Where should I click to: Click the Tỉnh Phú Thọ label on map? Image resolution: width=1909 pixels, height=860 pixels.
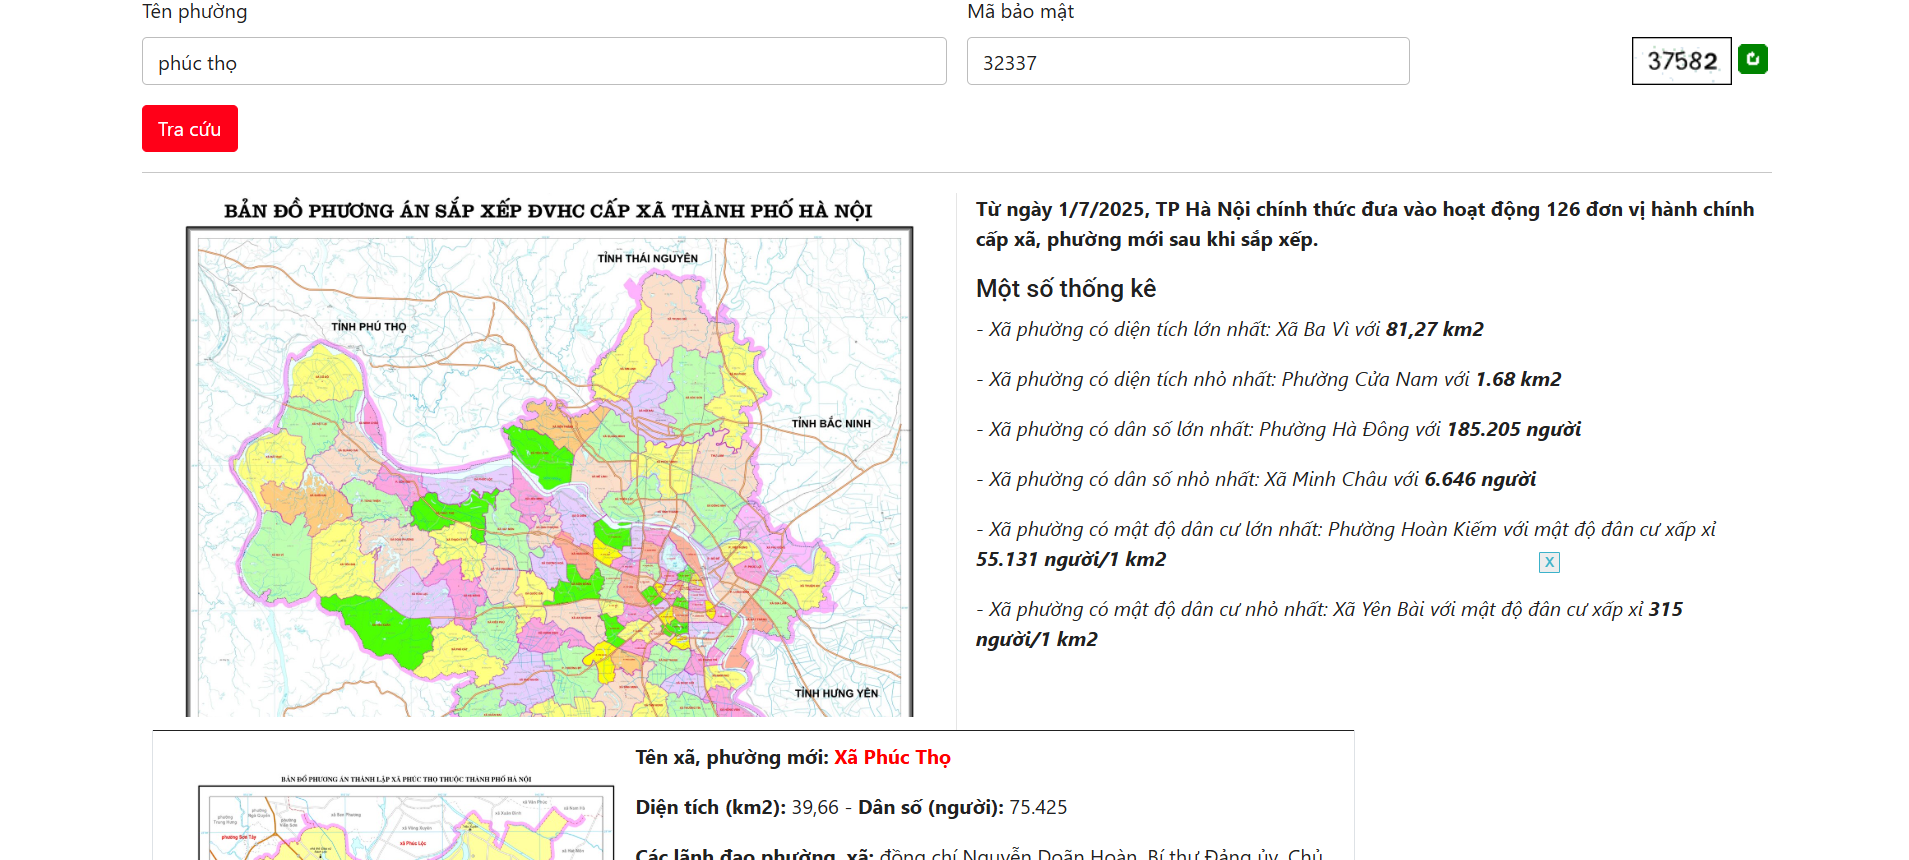click(368, 327)
